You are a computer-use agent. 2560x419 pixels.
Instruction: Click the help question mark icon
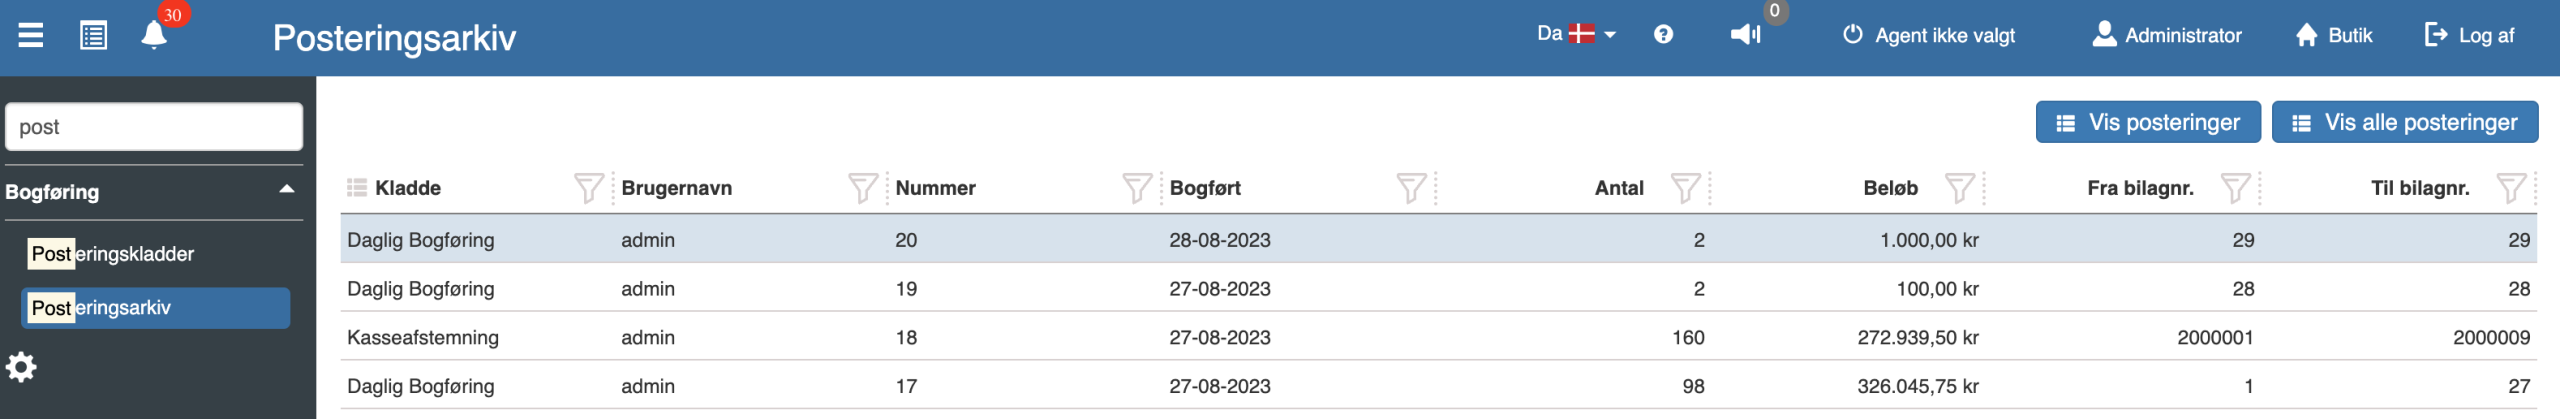(x=1663, y=34)
